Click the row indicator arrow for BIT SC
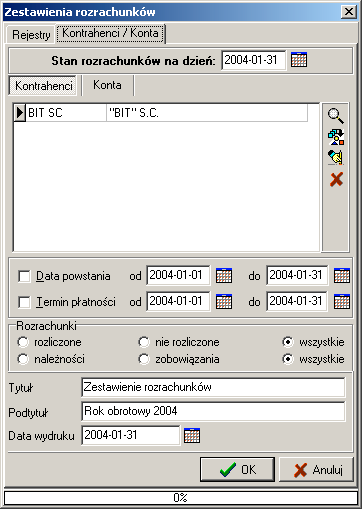 [x=20, y=113]
